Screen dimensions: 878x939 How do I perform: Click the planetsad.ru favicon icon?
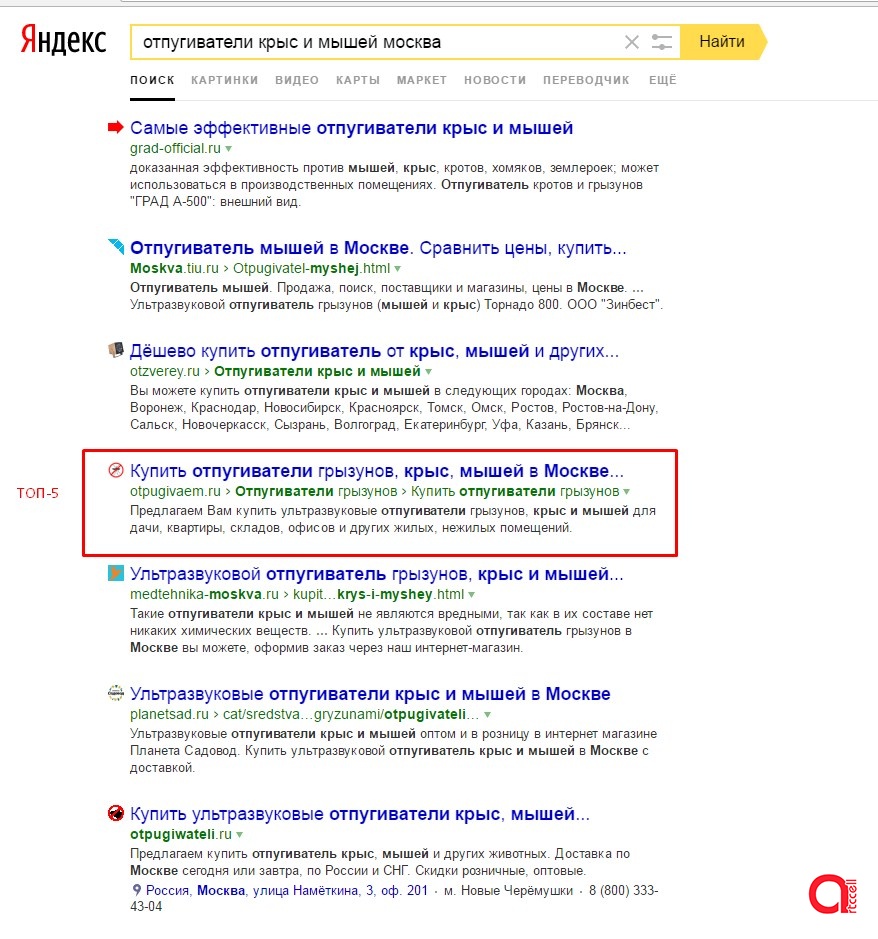point(116,693)
